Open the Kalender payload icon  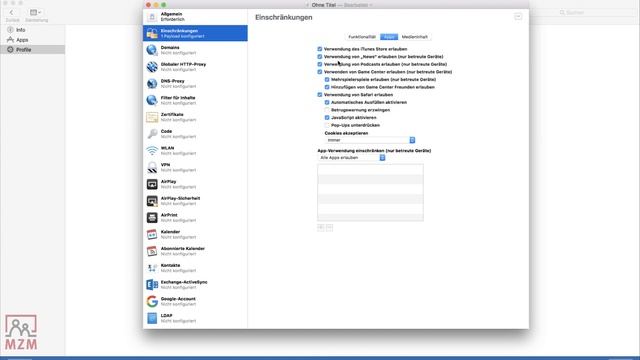(152, 234)
